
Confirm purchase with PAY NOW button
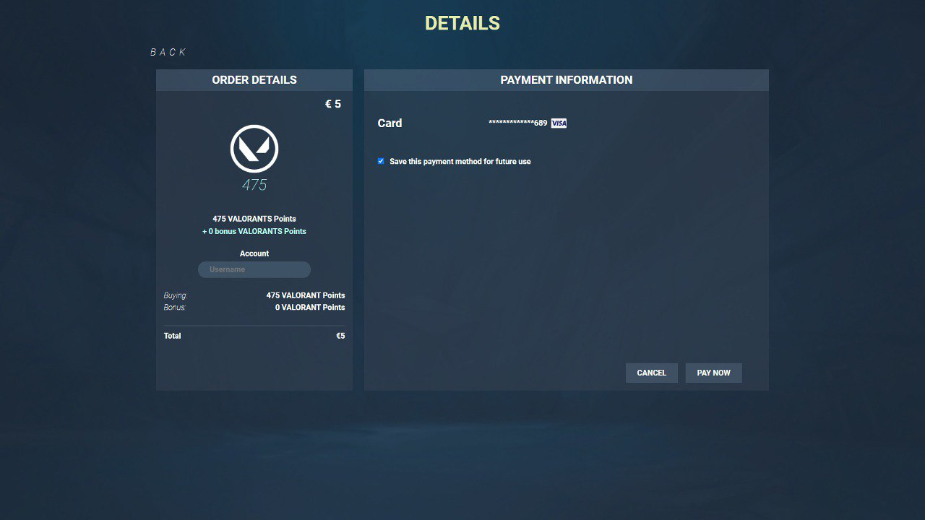(713, 373)
